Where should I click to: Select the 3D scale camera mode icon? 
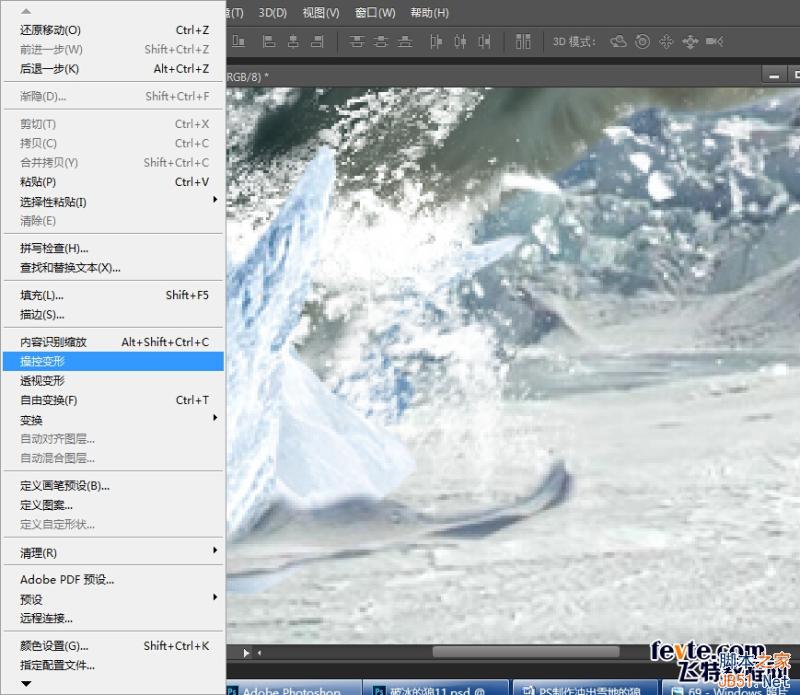(x=715, y=41)
